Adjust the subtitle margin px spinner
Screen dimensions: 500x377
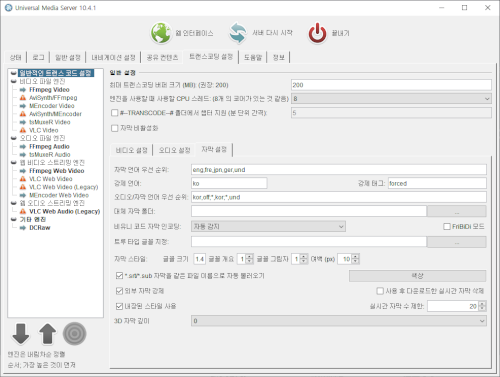355,259
